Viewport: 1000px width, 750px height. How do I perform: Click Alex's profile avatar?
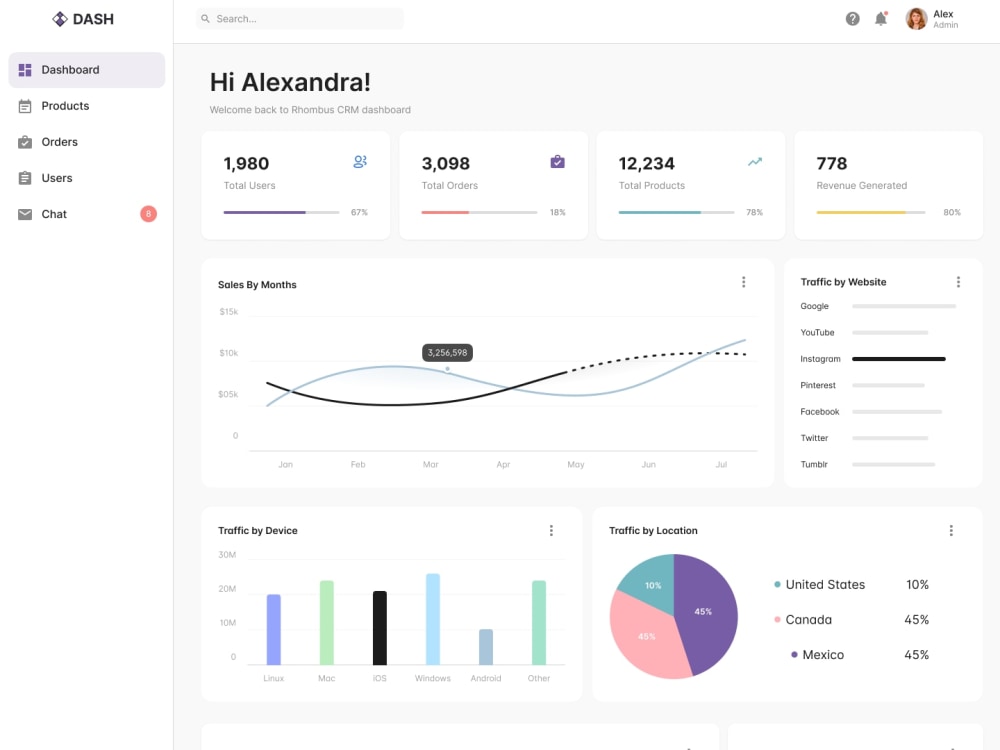[916, 19]
